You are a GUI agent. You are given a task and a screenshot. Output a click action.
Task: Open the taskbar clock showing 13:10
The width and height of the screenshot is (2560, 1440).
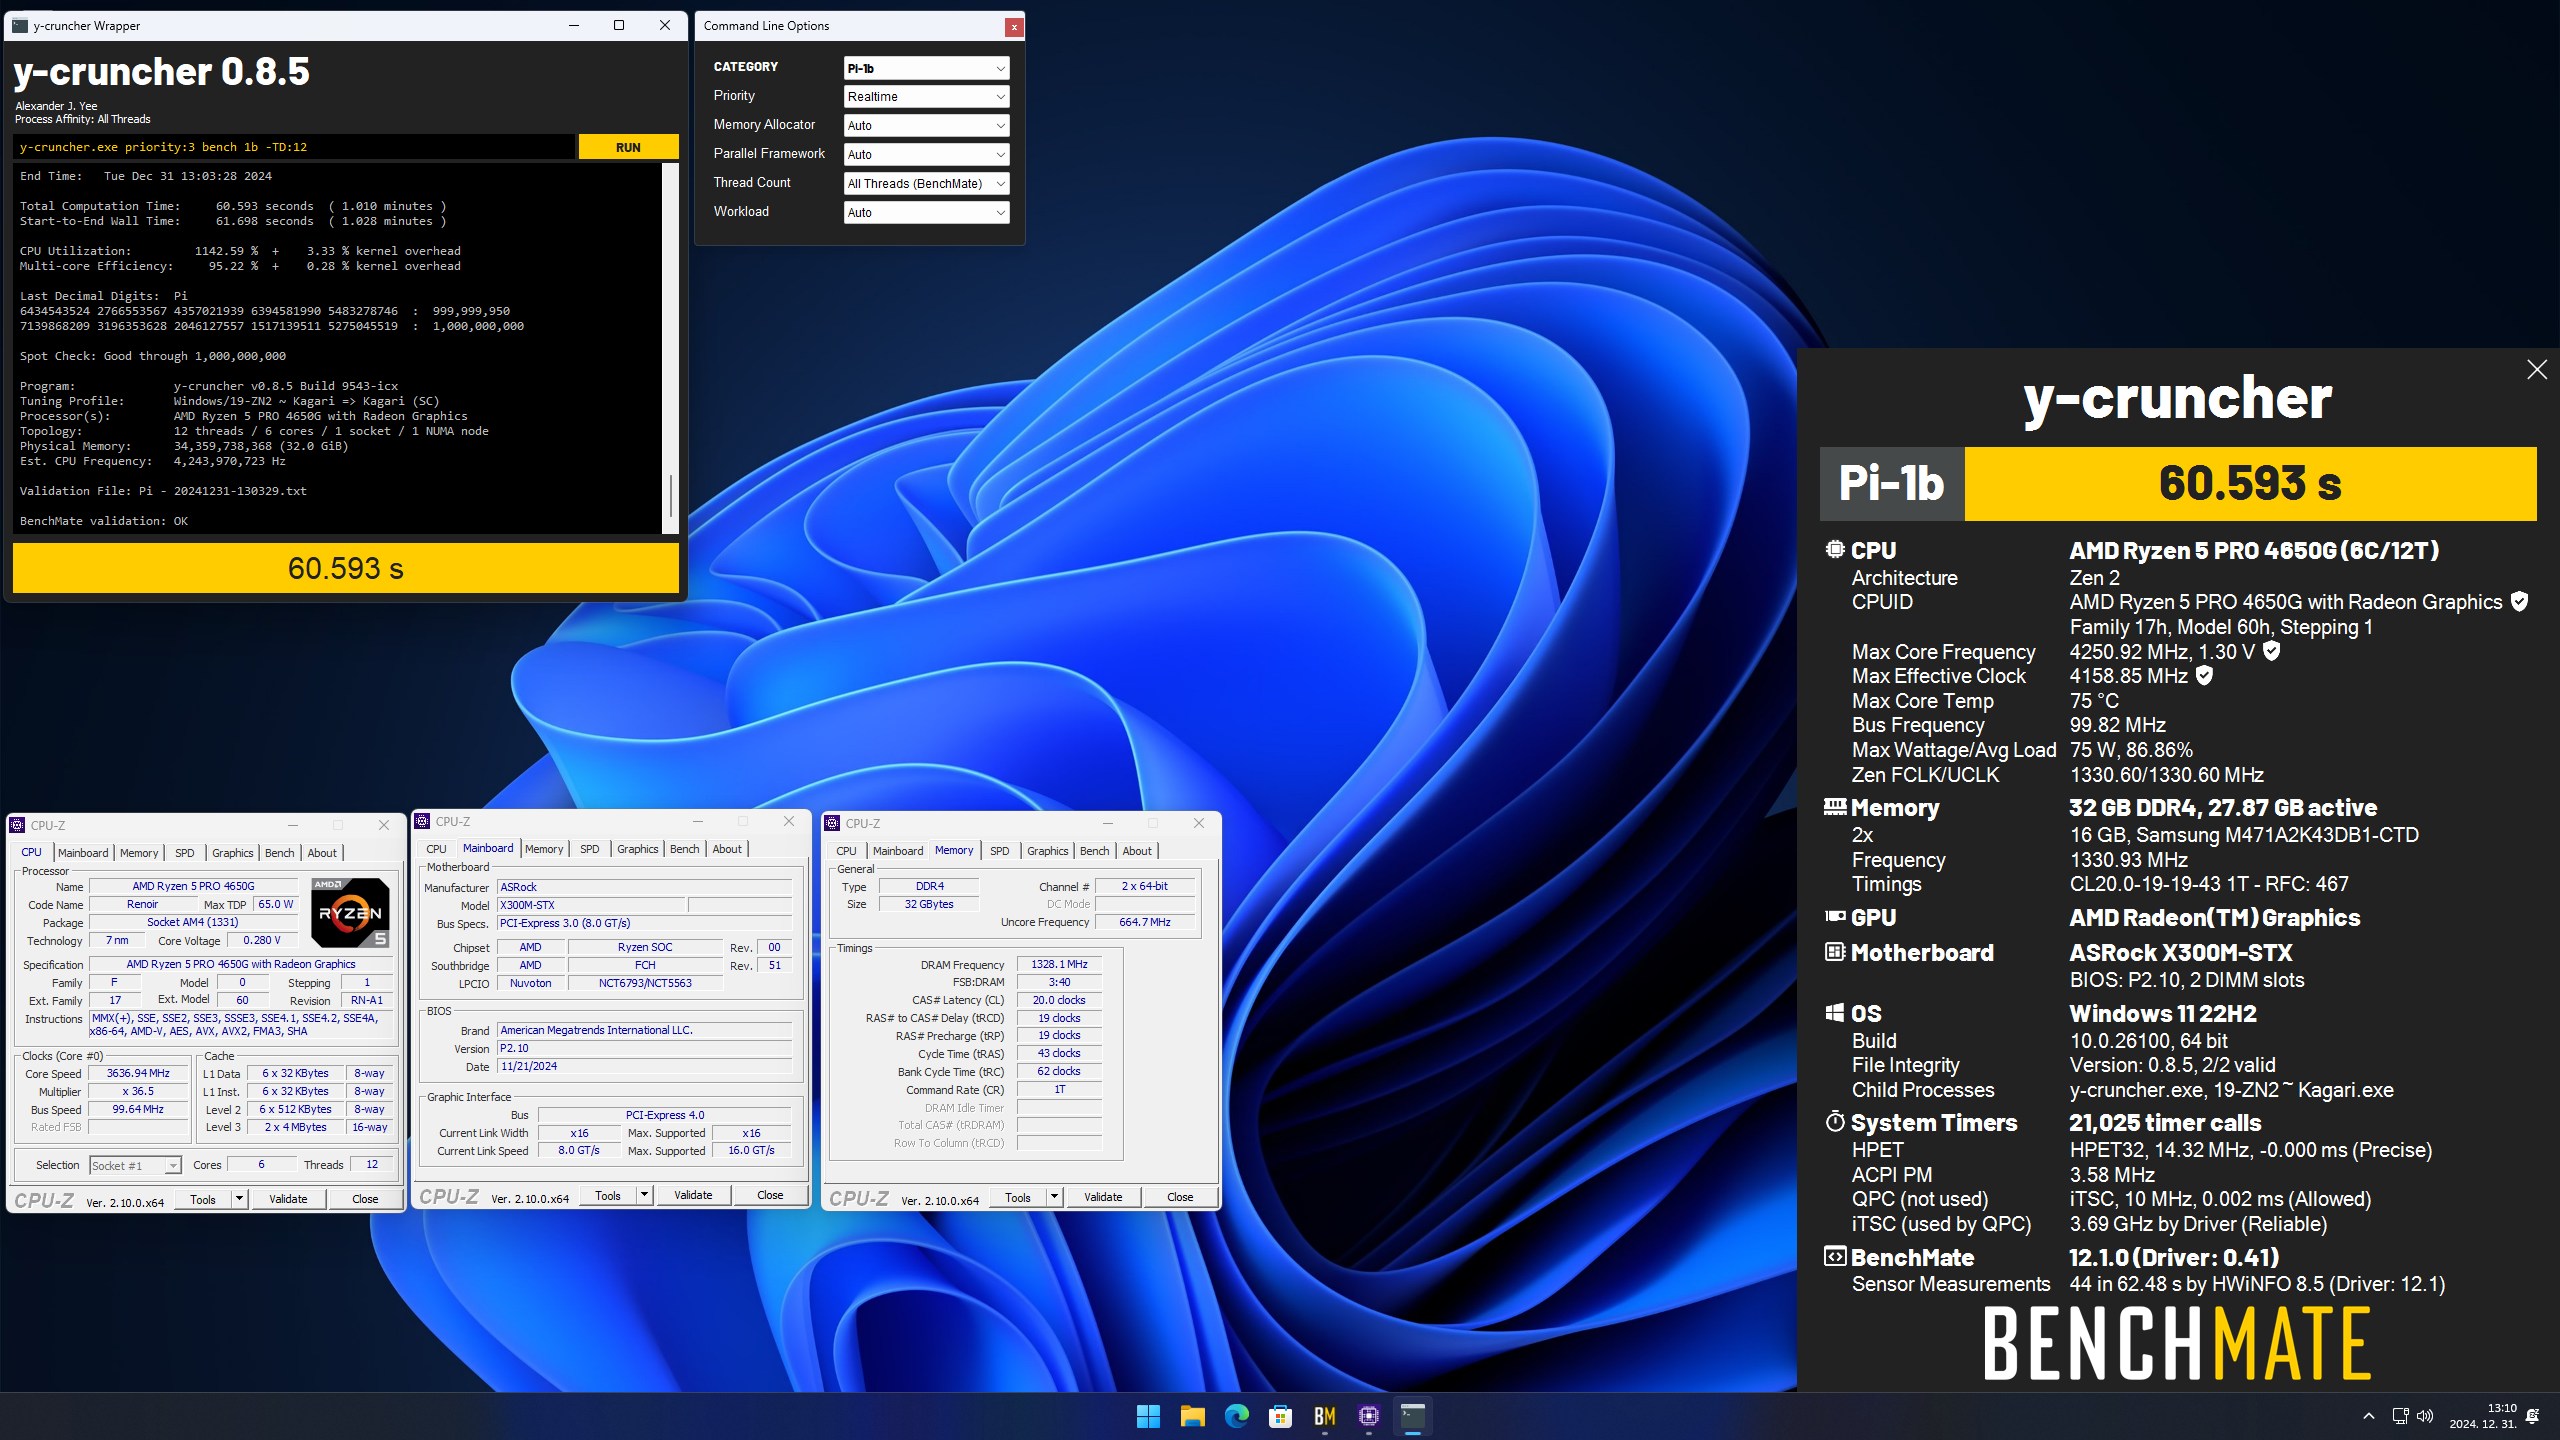[x=2483, y=1416]
